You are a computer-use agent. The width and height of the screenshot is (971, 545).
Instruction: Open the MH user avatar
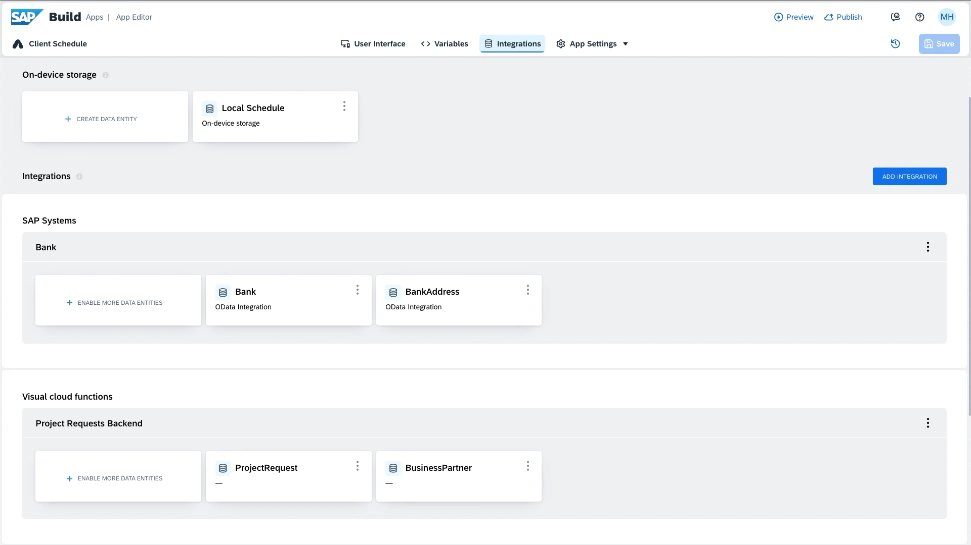pos(947,17)
